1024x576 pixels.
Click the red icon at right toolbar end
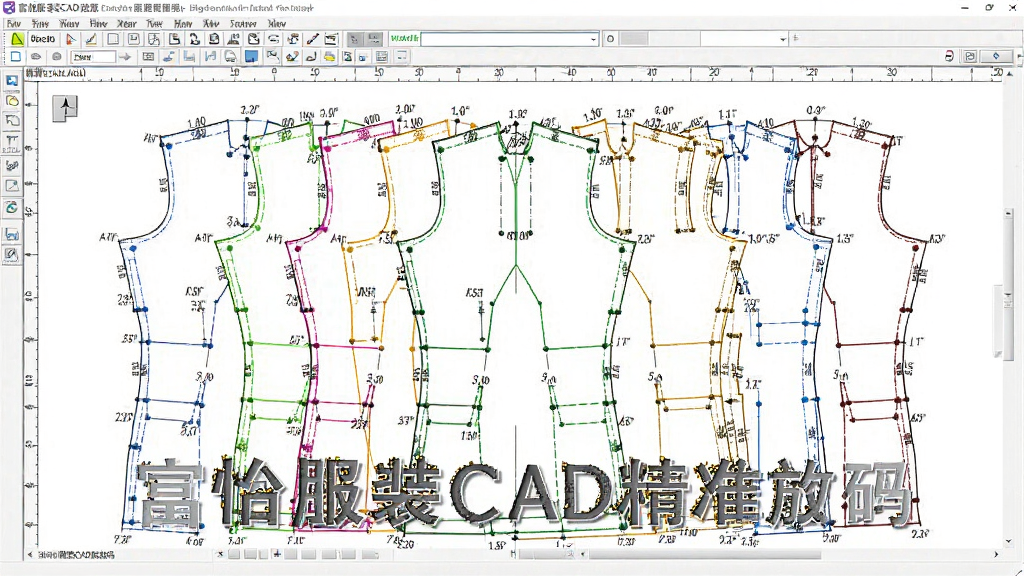(949, 56)
